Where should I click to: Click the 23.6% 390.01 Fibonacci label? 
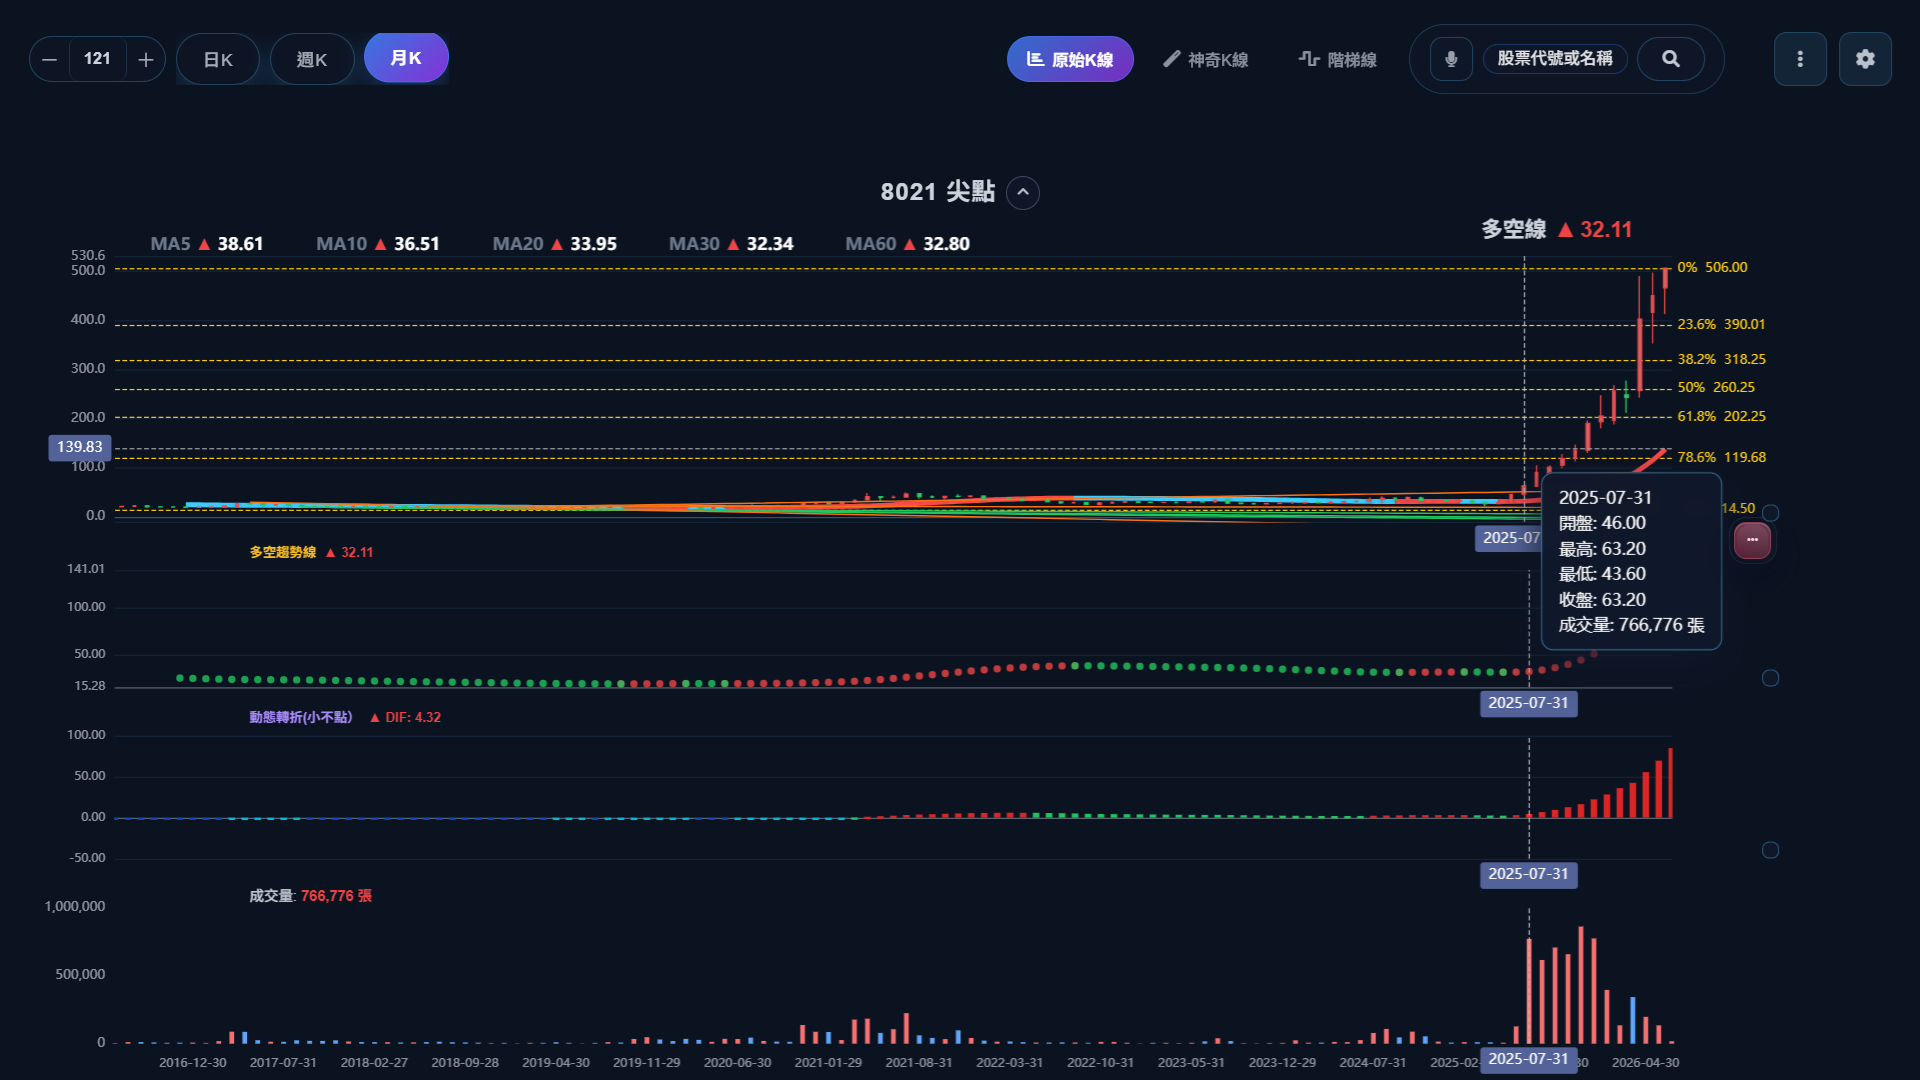1722,324
